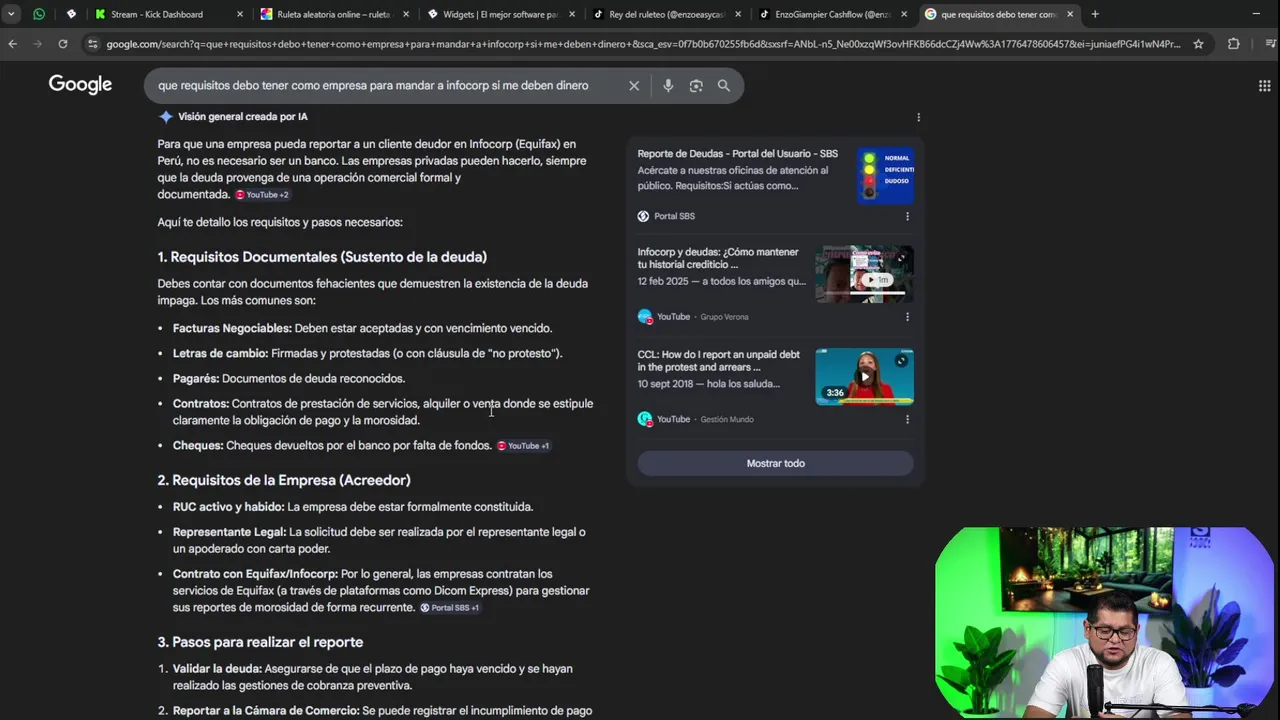The image size is (1280, 720).
Task: Close the Stream - Kick Dashboard tab
Action: [x=240, y=14]
